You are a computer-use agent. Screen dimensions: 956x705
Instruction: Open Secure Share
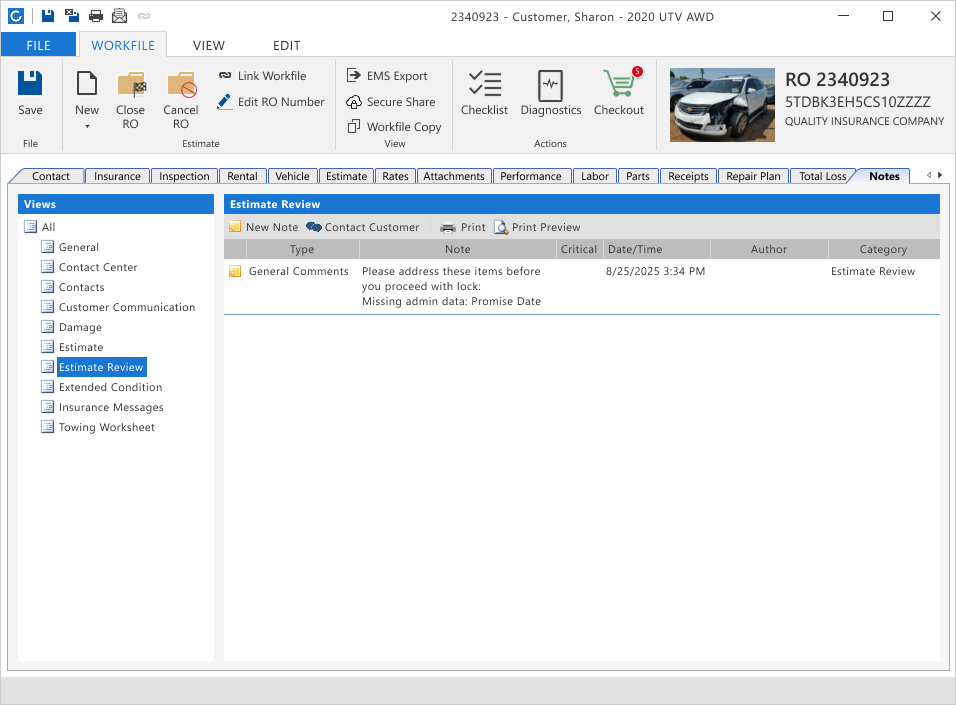coord(390,102)
